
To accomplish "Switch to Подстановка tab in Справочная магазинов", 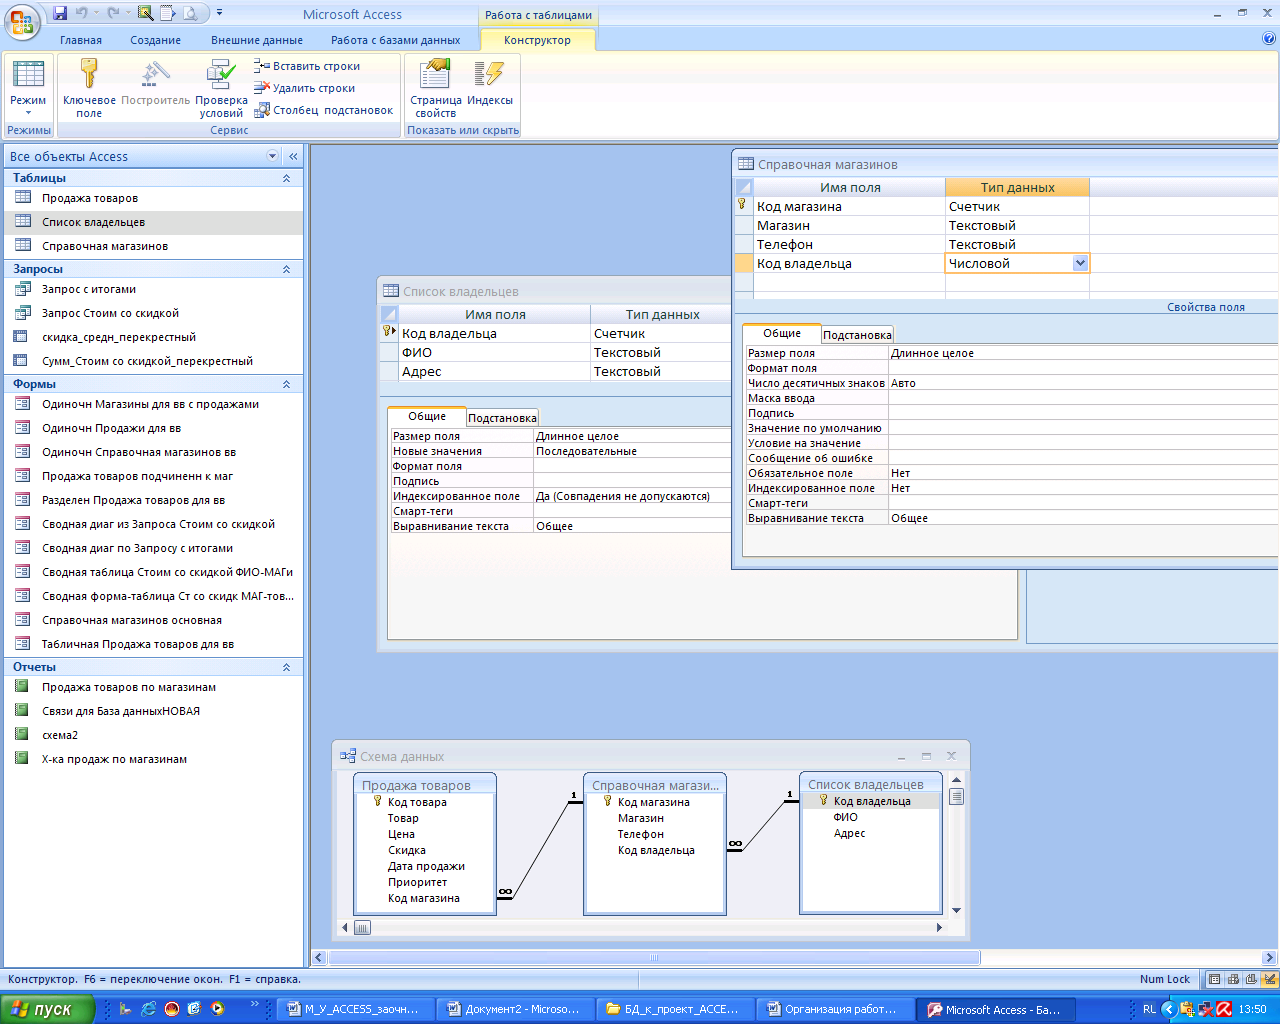I will pyautogui.click(x=857, y=335).
